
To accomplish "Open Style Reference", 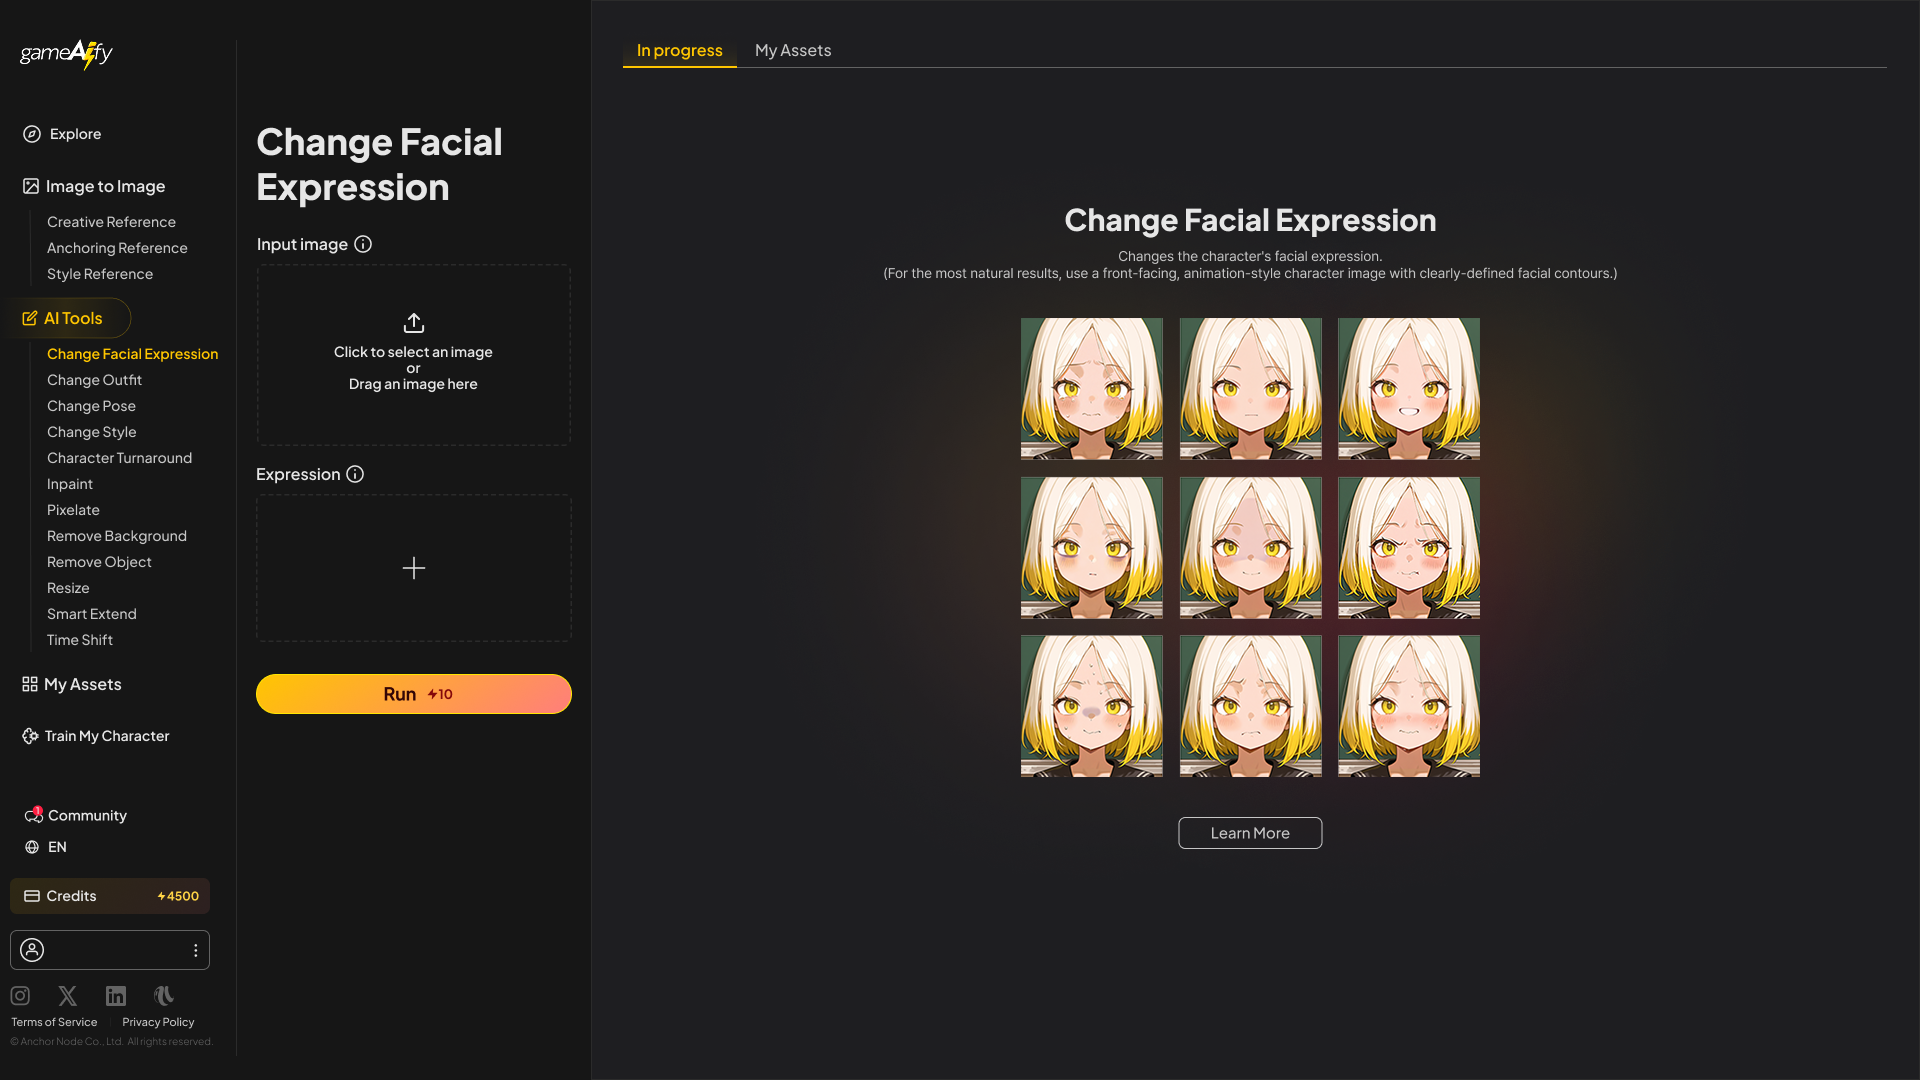I will click(x=100, y=274).
